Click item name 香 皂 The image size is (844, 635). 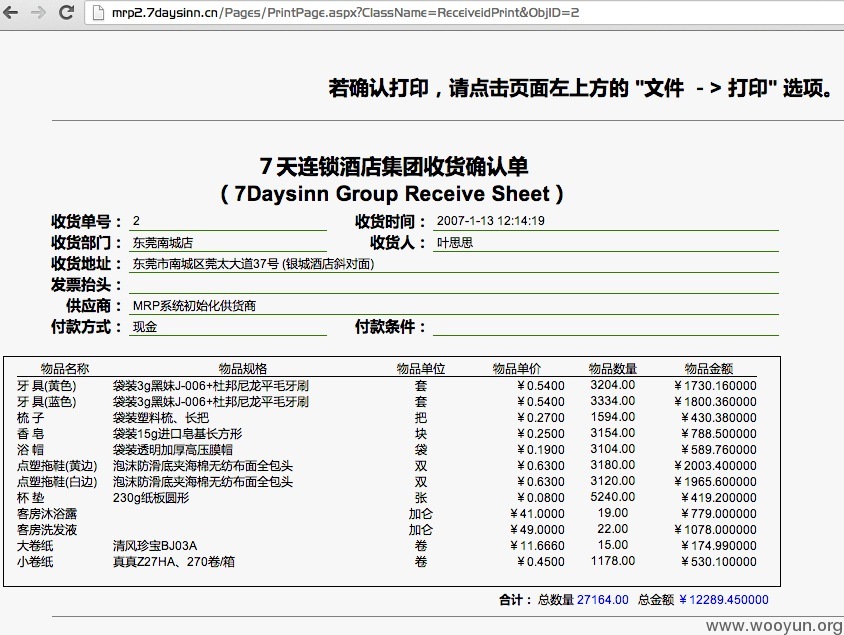pos(31,434)
